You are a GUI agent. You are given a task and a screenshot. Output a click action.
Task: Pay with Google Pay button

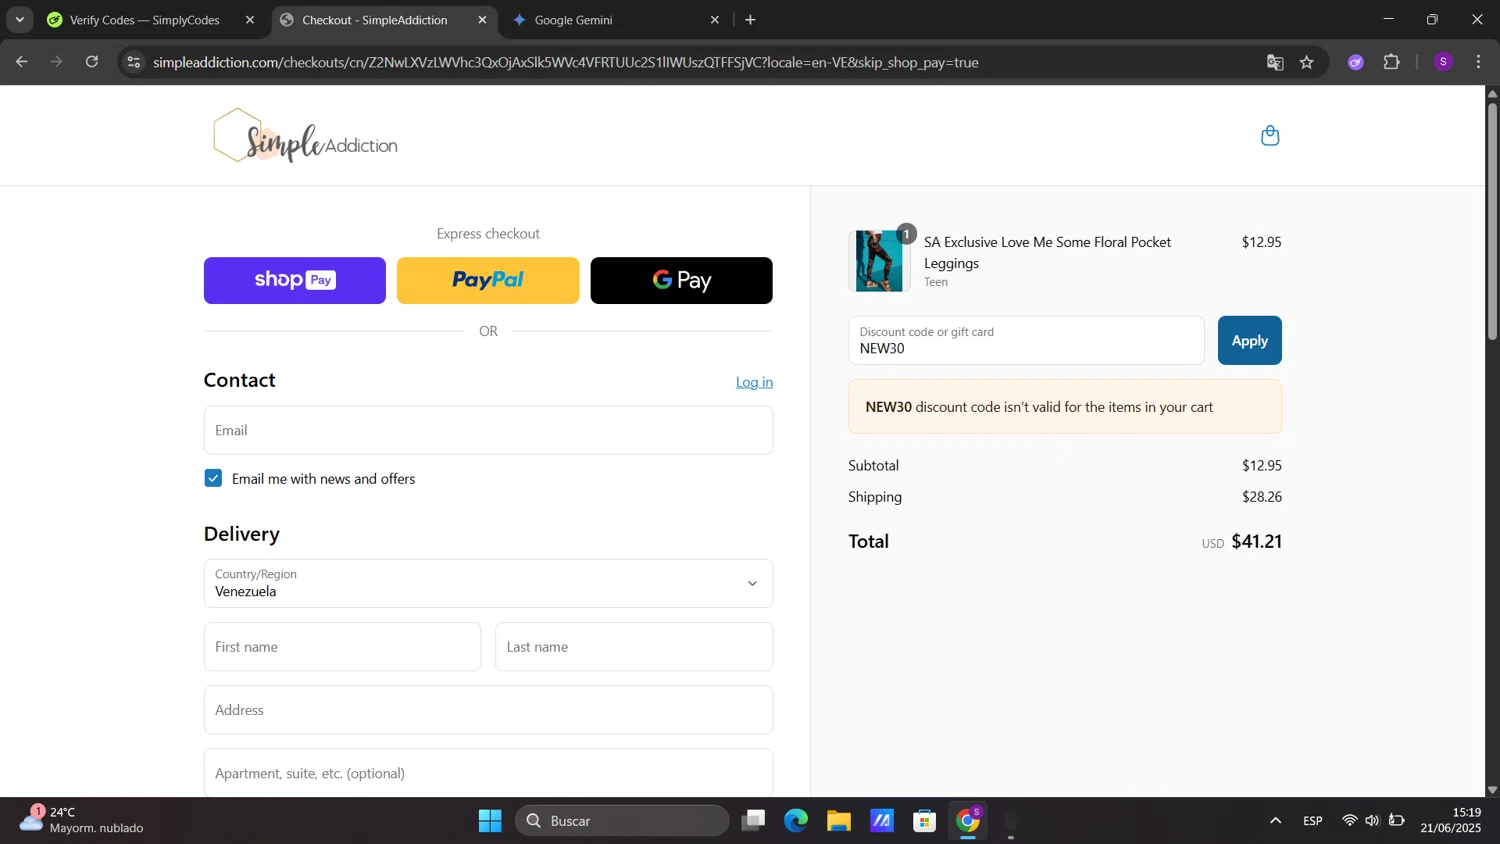681,280
